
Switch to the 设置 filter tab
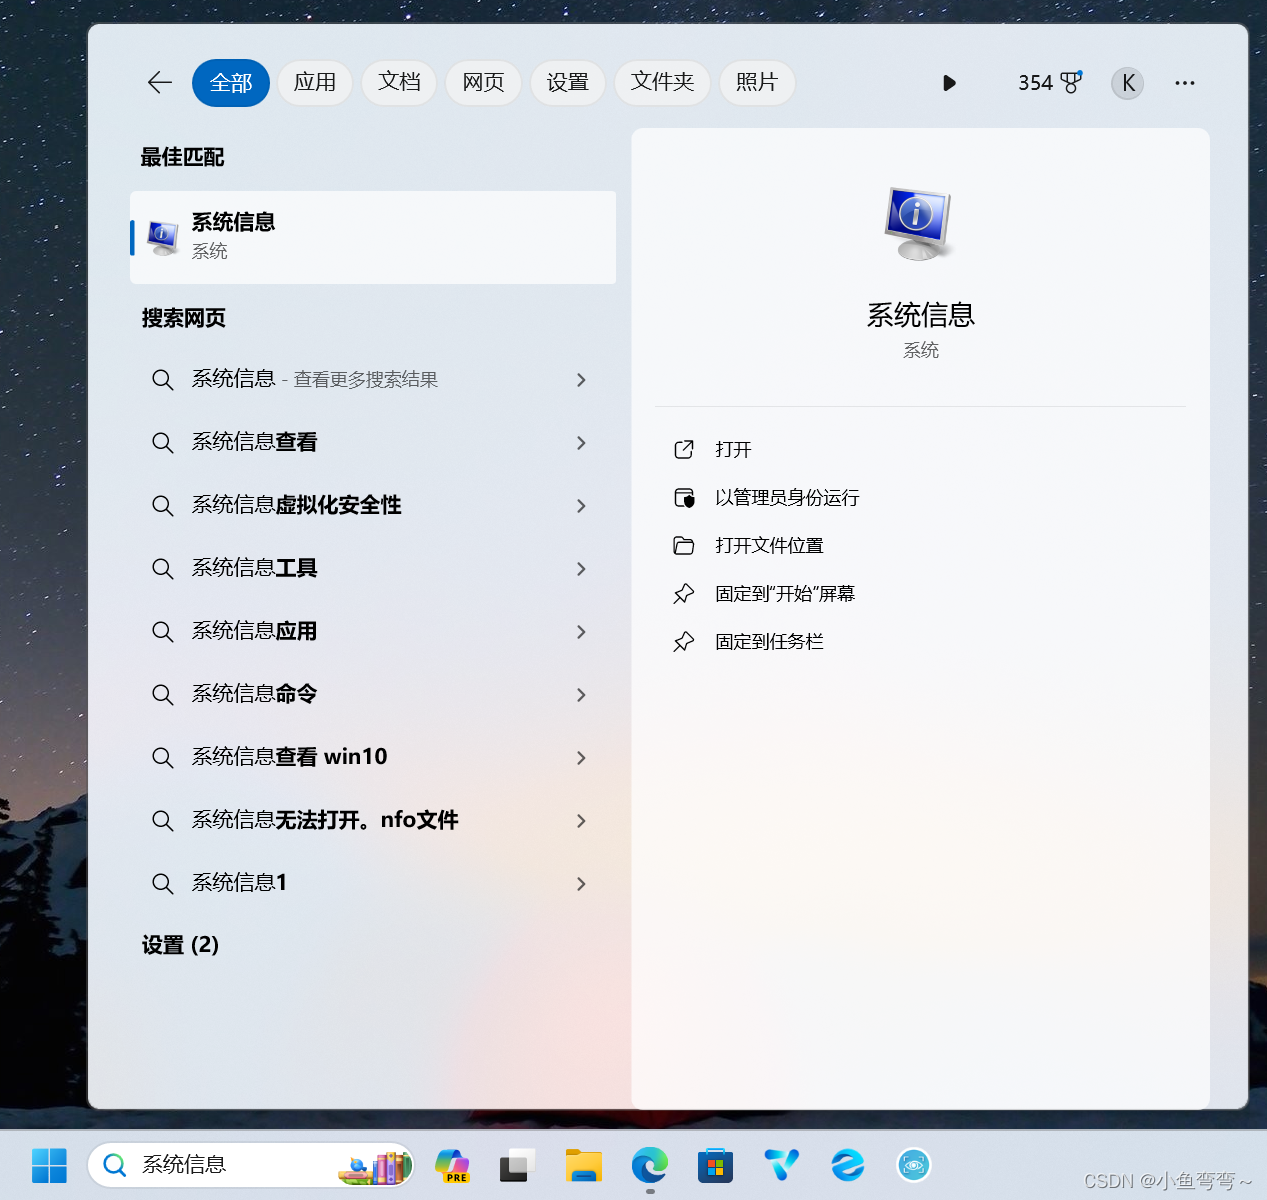[567, 82]
